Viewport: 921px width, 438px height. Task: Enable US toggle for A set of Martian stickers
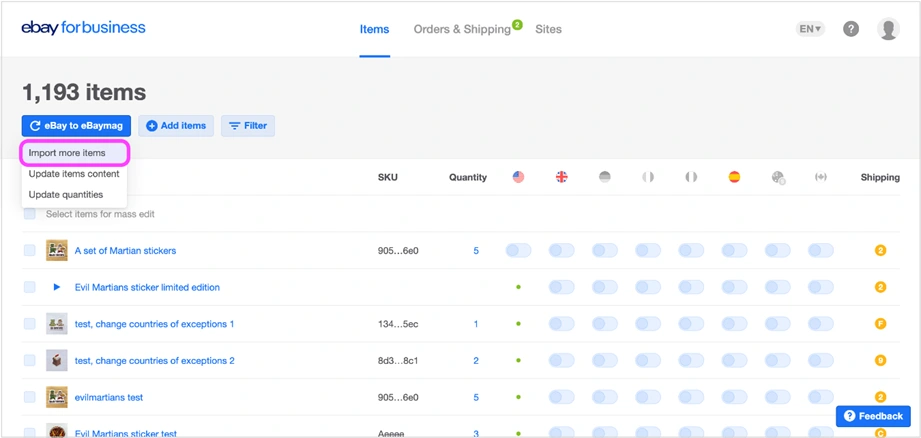[519, 251]
